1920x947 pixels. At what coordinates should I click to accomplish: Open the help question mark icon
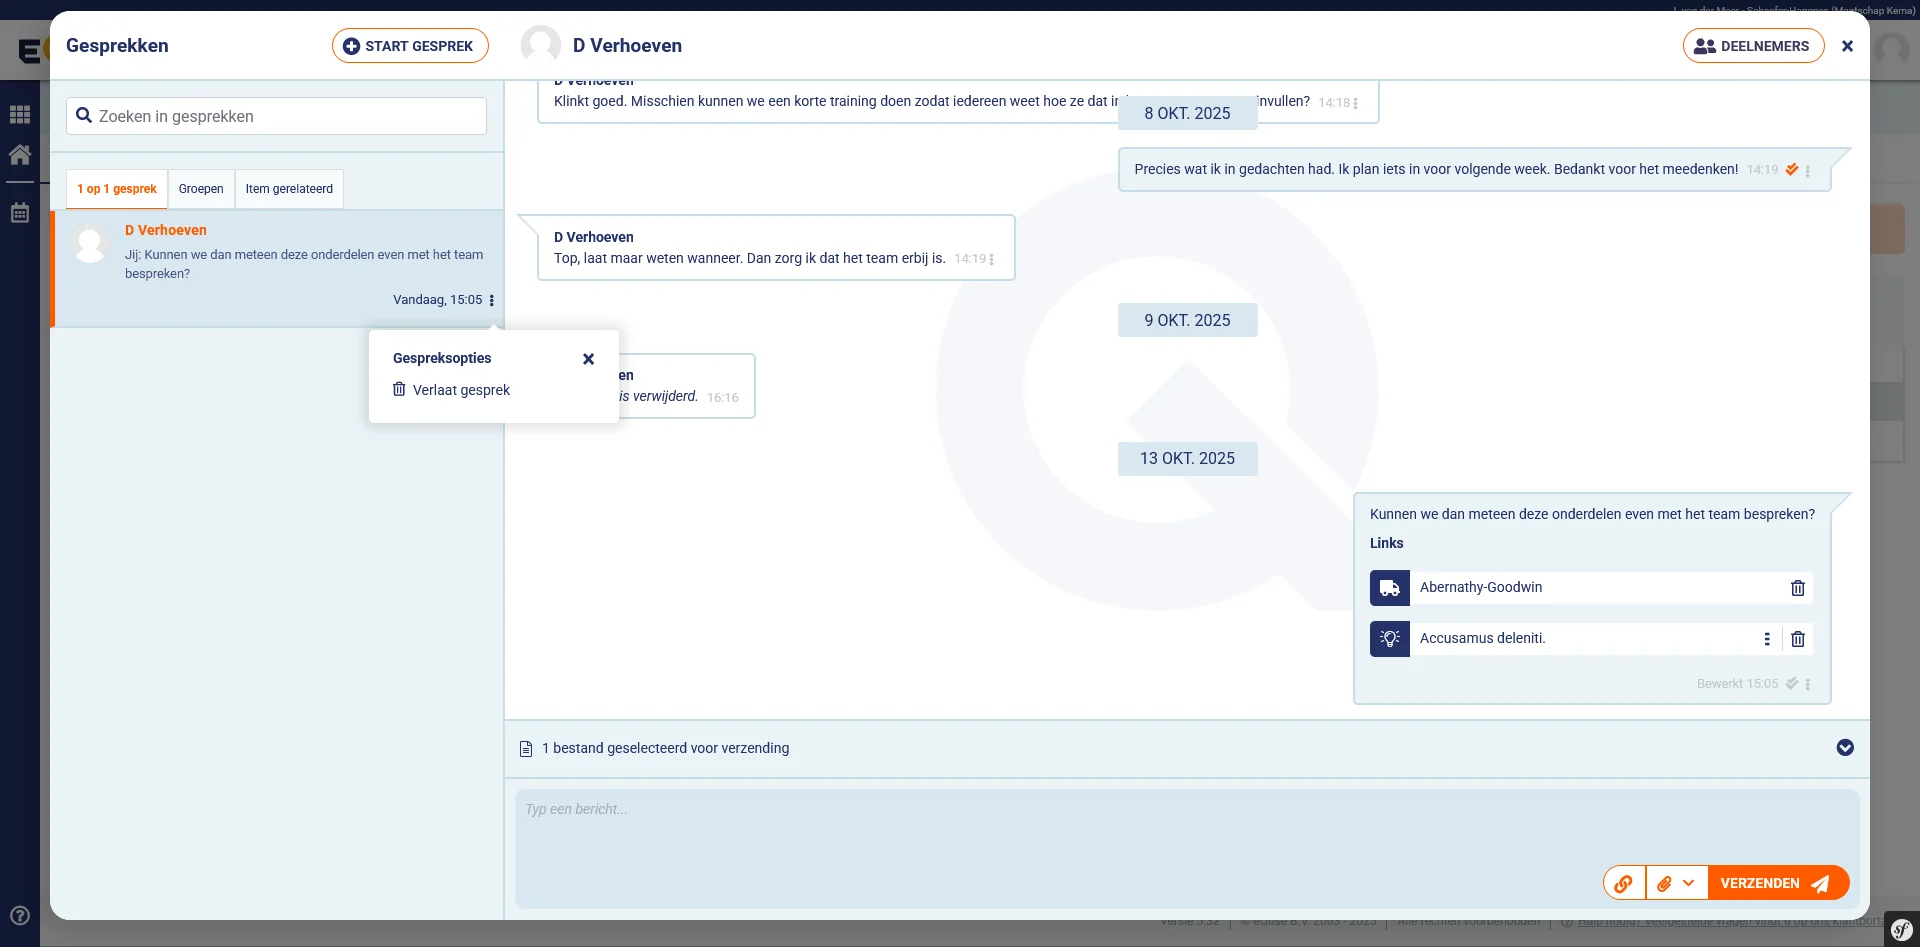pyautogui.click(x=20, y=915)
